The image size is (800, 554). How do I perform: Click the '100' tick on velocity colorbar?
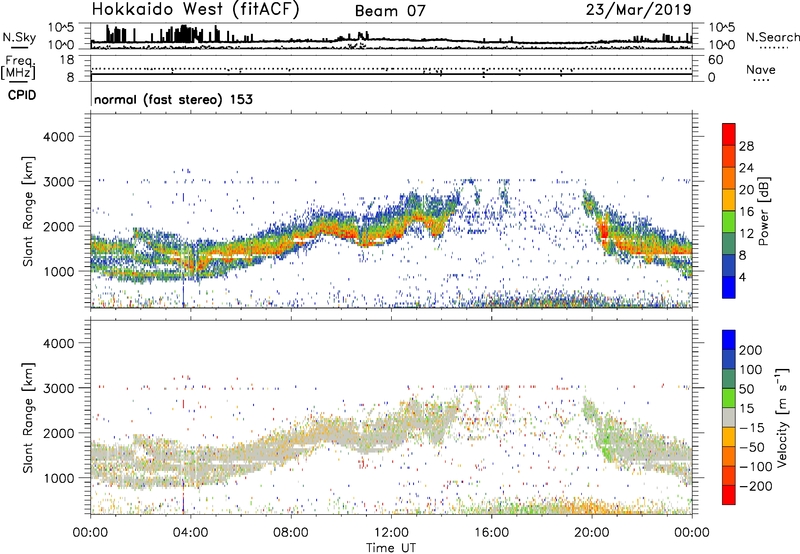click(x=751, y=369)
